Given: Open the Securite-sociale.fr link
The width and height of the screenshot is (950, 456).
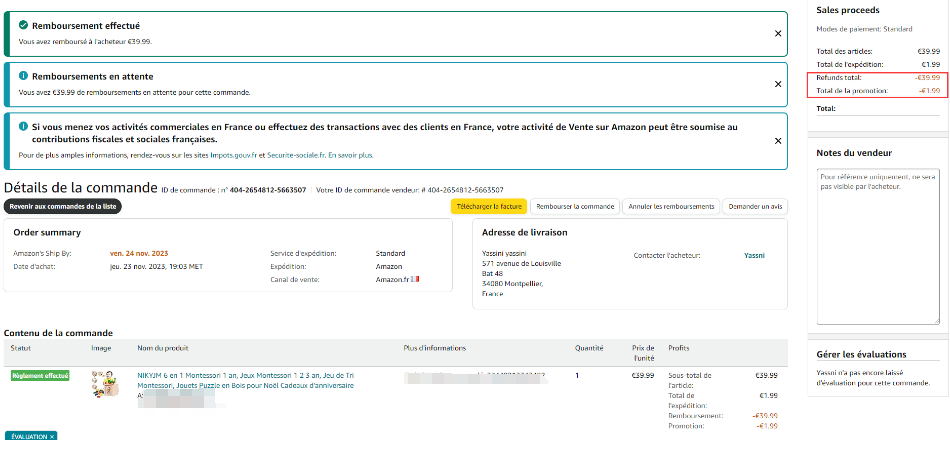Looking at the screenshot, I should click(296, 155).
